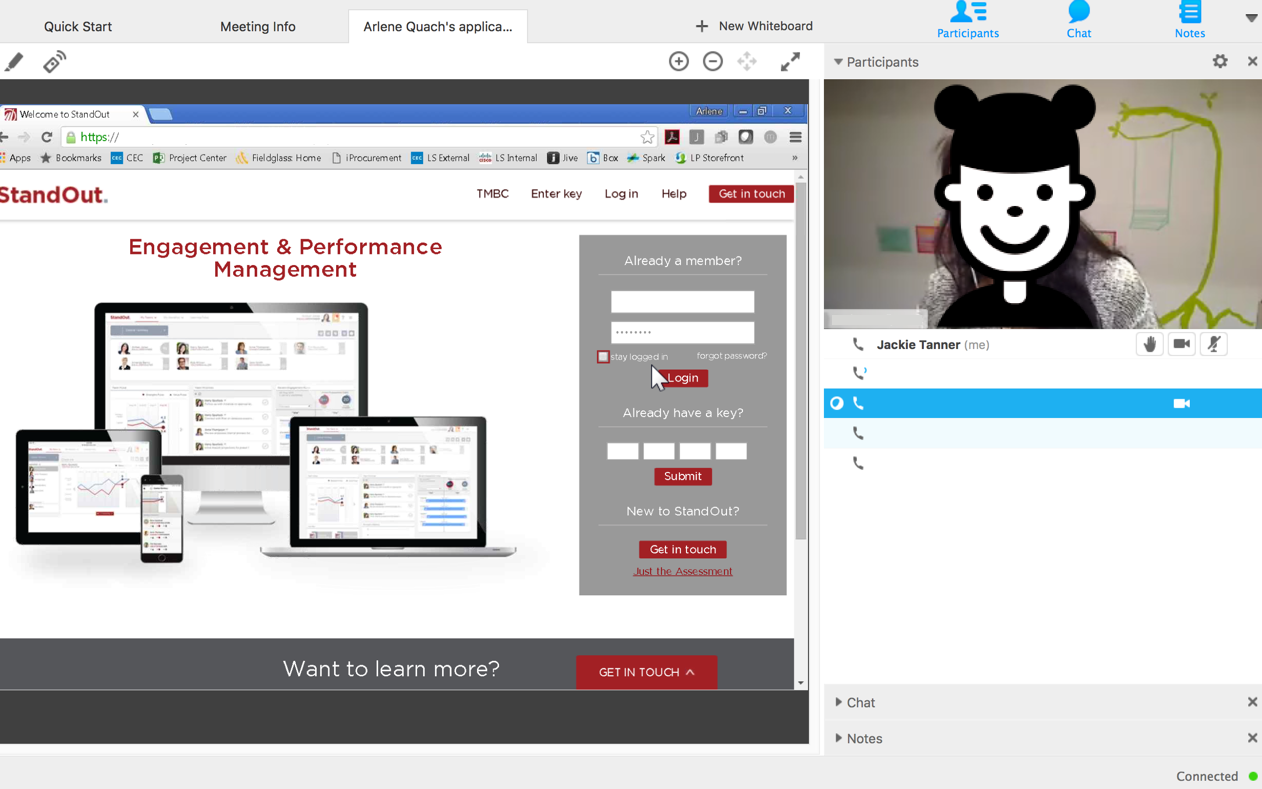
Task: Collapse the Participants panel triangle
Action: click(x=838, y=62)
